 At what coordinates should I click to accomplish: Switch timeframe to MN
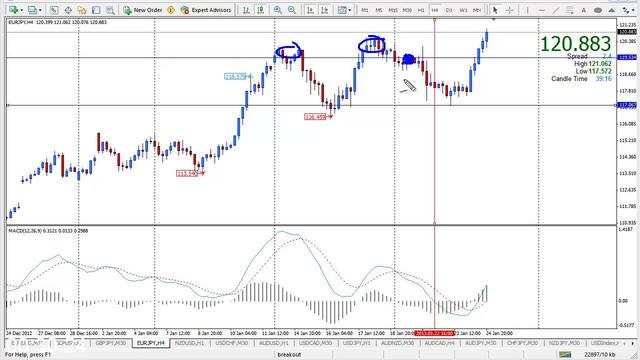(x=477, y=10)
